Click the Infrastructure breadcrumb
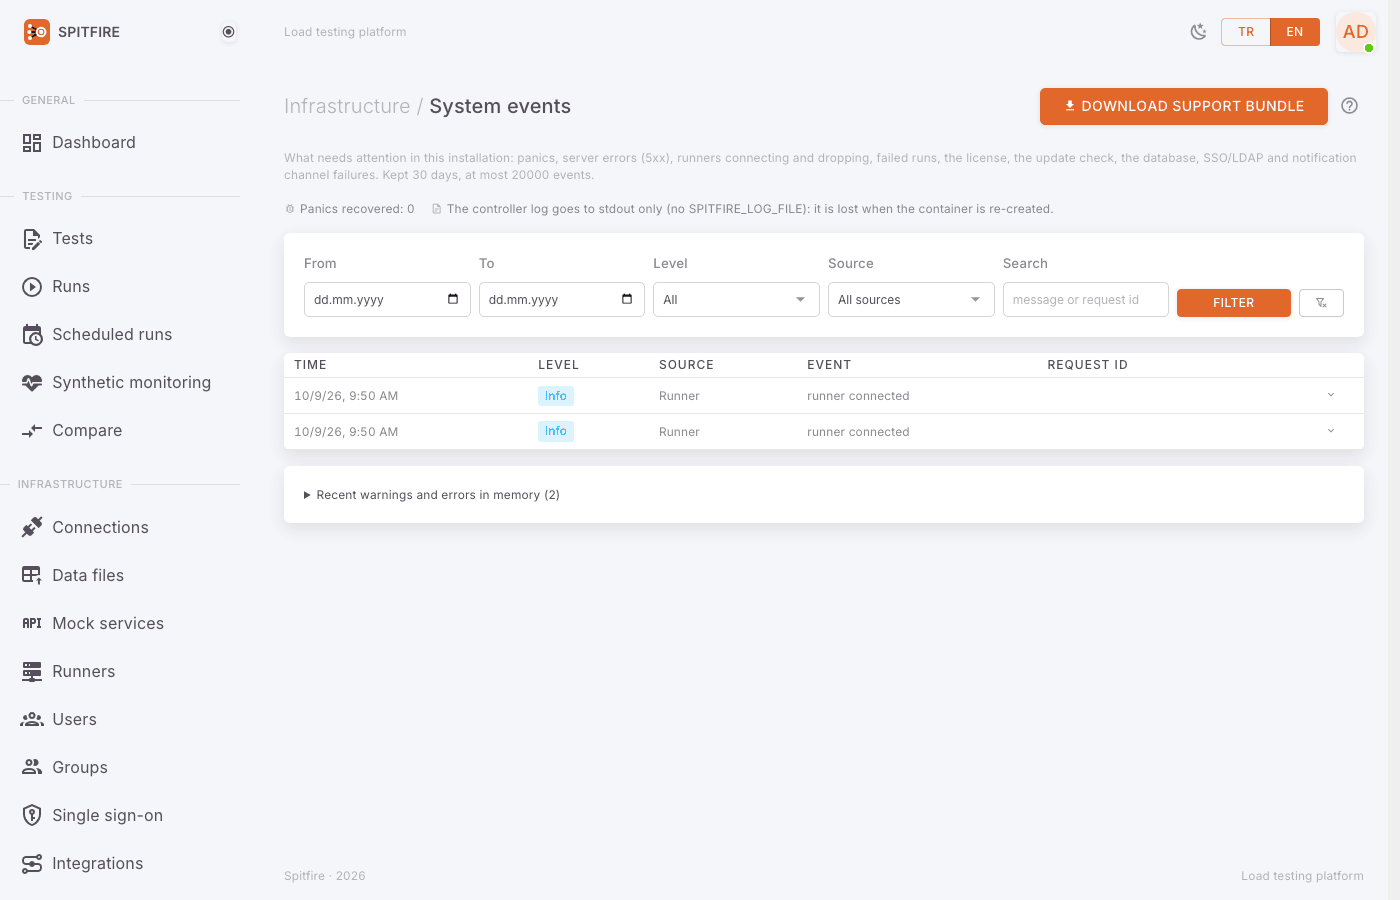Viewport: 1400px width, 900px height. coord(347,106)
